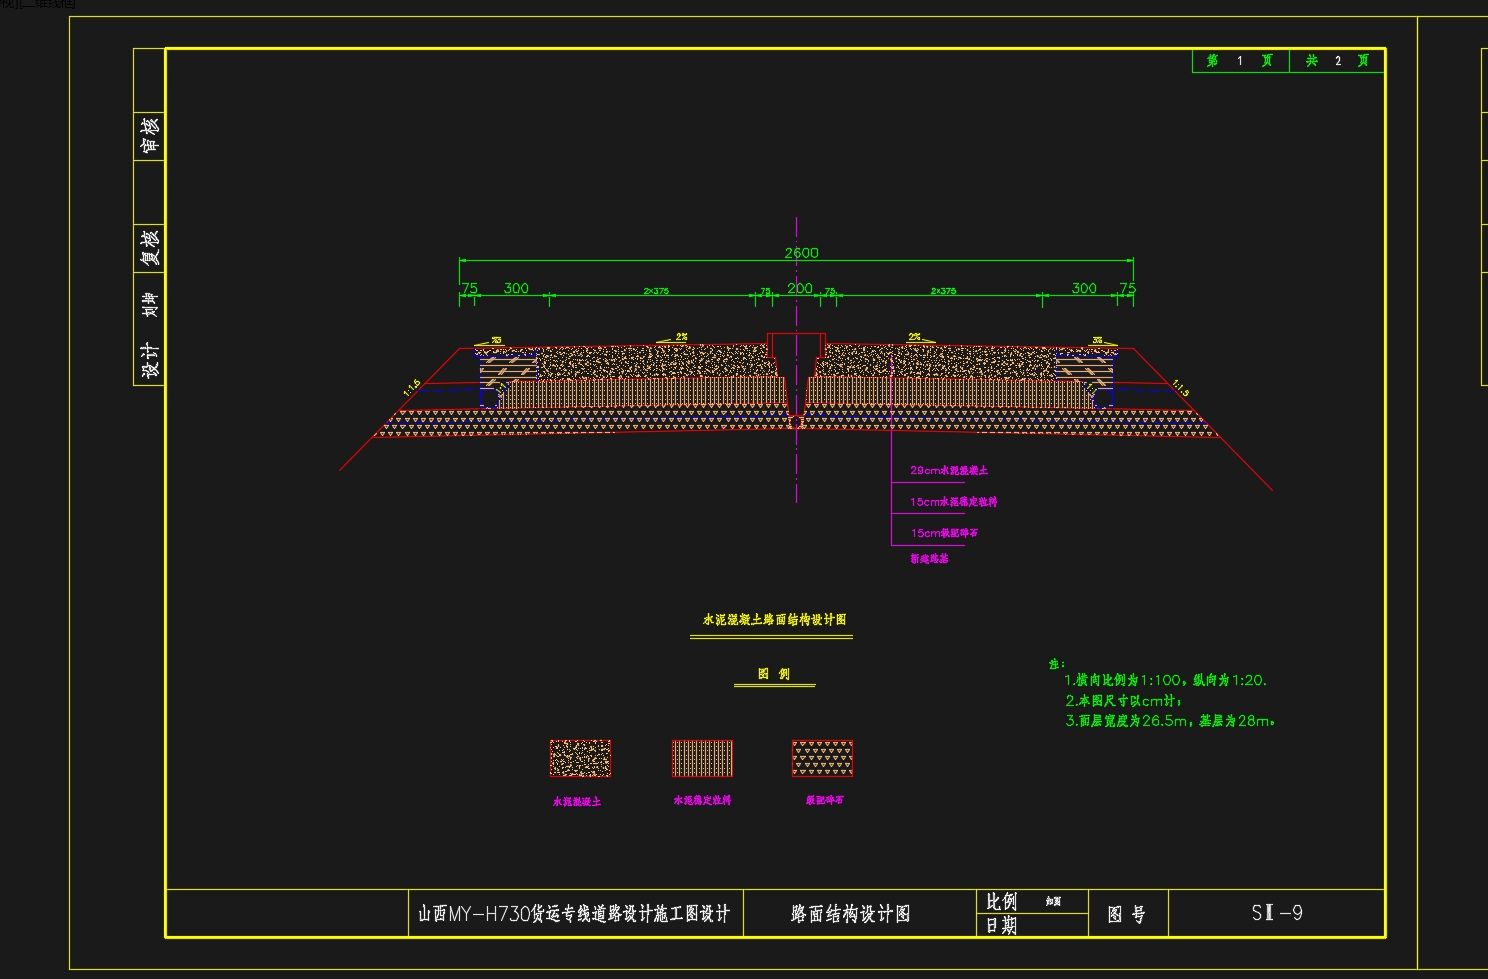1488x979 pixels.
Task: Pick the vertical-line stabilized aggregate legend sample
Action: [702, 759]
